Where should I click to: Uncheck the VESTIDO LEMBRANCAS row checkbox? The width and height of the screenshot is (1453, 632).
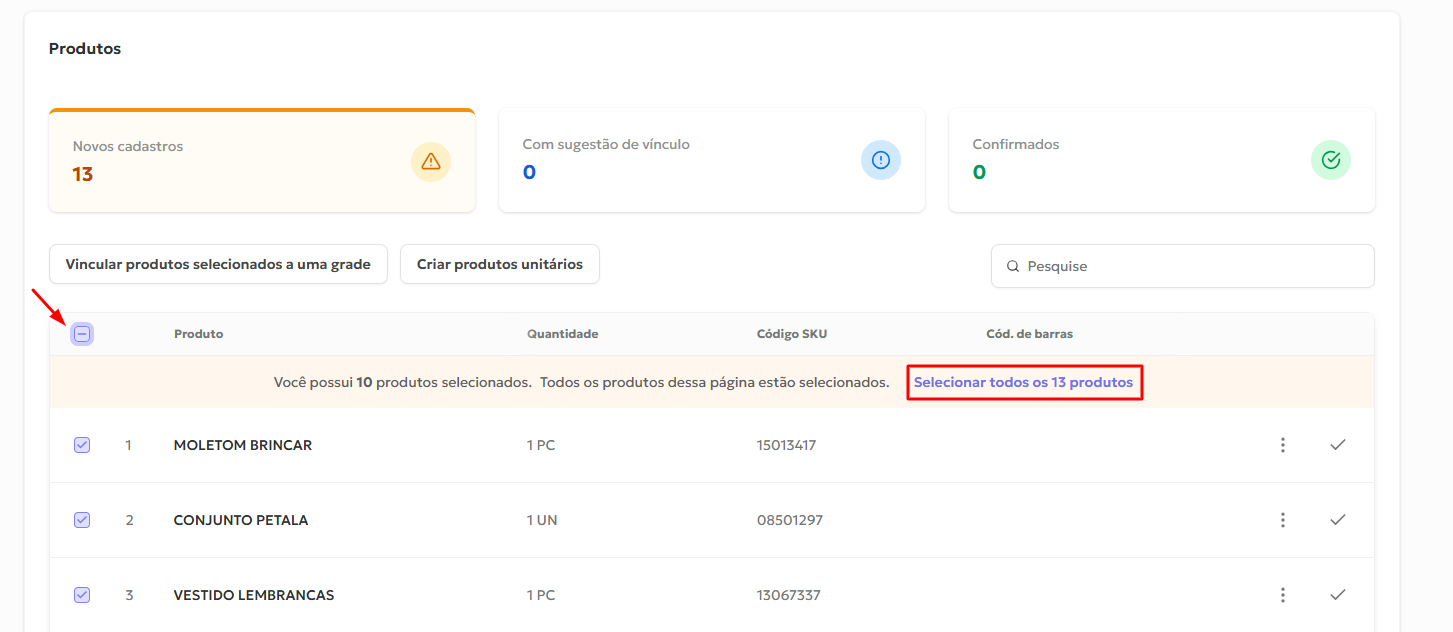coord(82,595)
